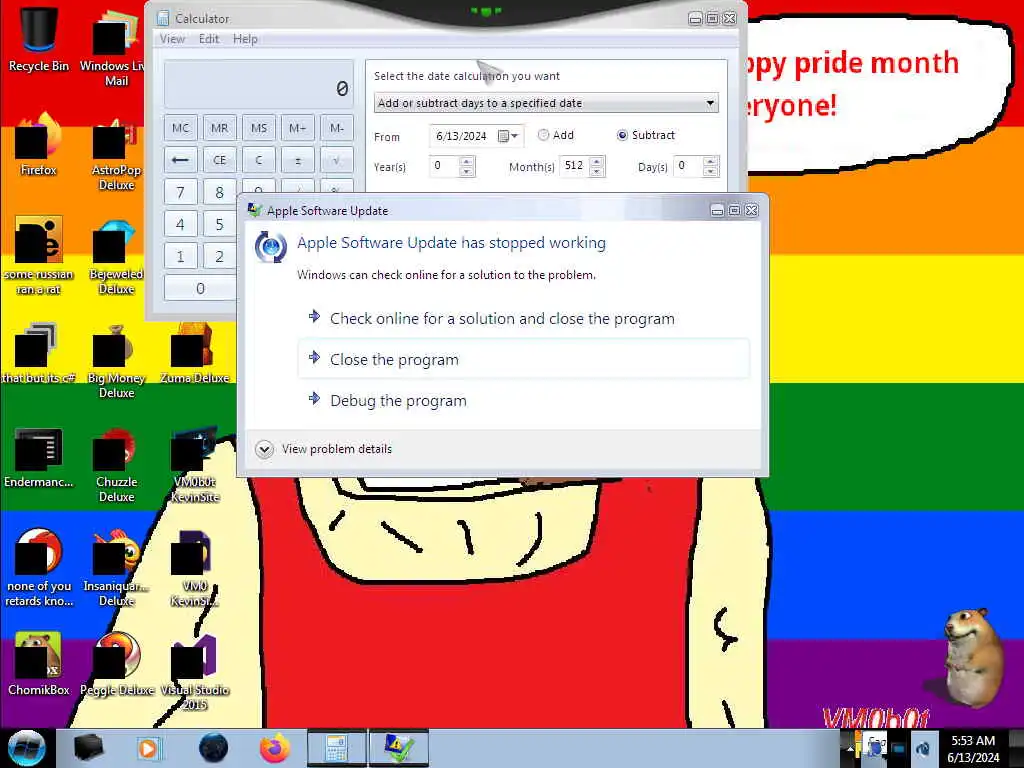Click the taskbar clock showing 5:53 AM
The image size is (1024, 768).
click(974, 749)
